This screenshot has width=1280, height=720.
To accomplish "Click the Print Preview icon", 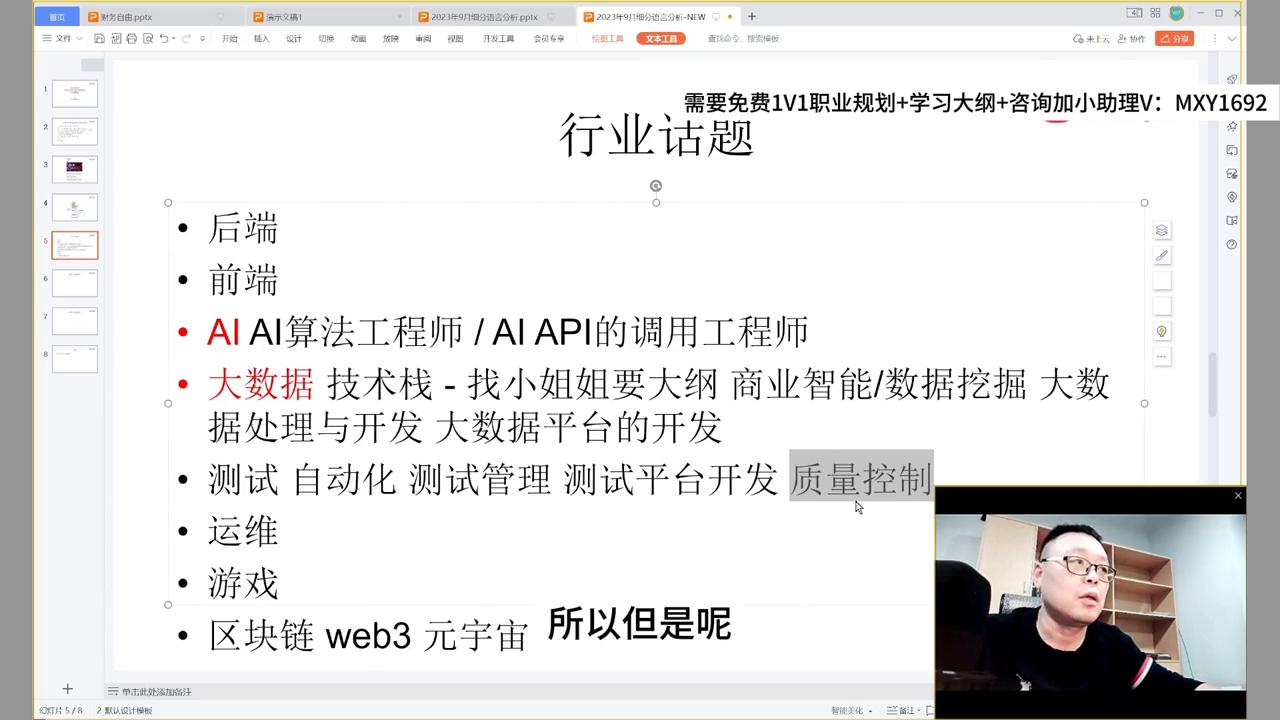I will click(149, 38).
